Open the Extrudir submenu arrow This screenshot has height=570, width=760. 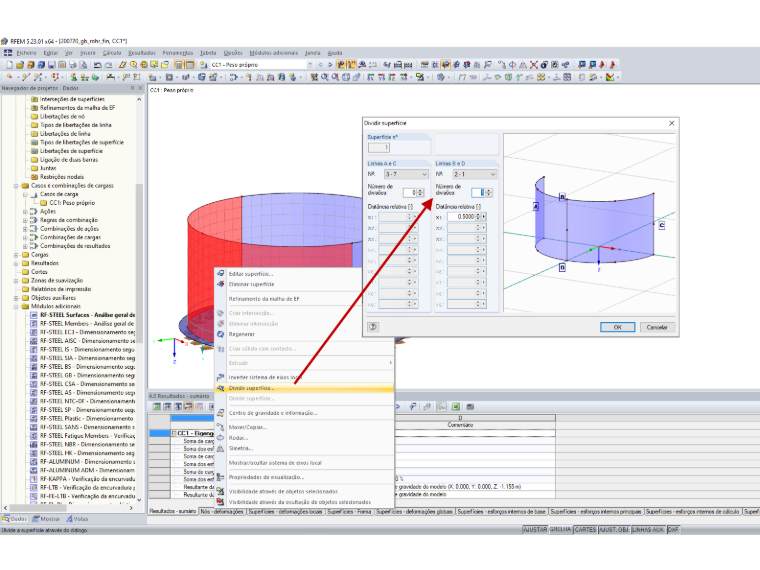[x=390, y=363]
